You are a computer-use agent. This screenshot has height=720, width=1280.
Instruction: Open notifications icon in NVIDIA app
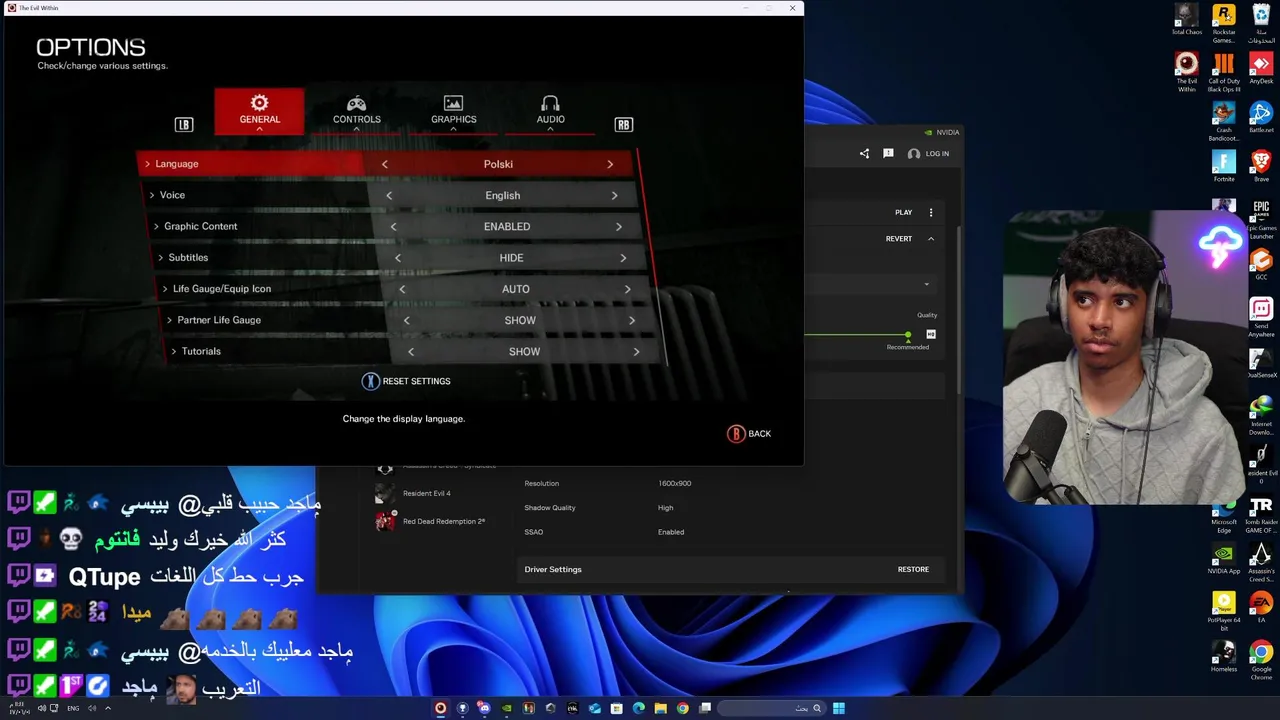888,154
